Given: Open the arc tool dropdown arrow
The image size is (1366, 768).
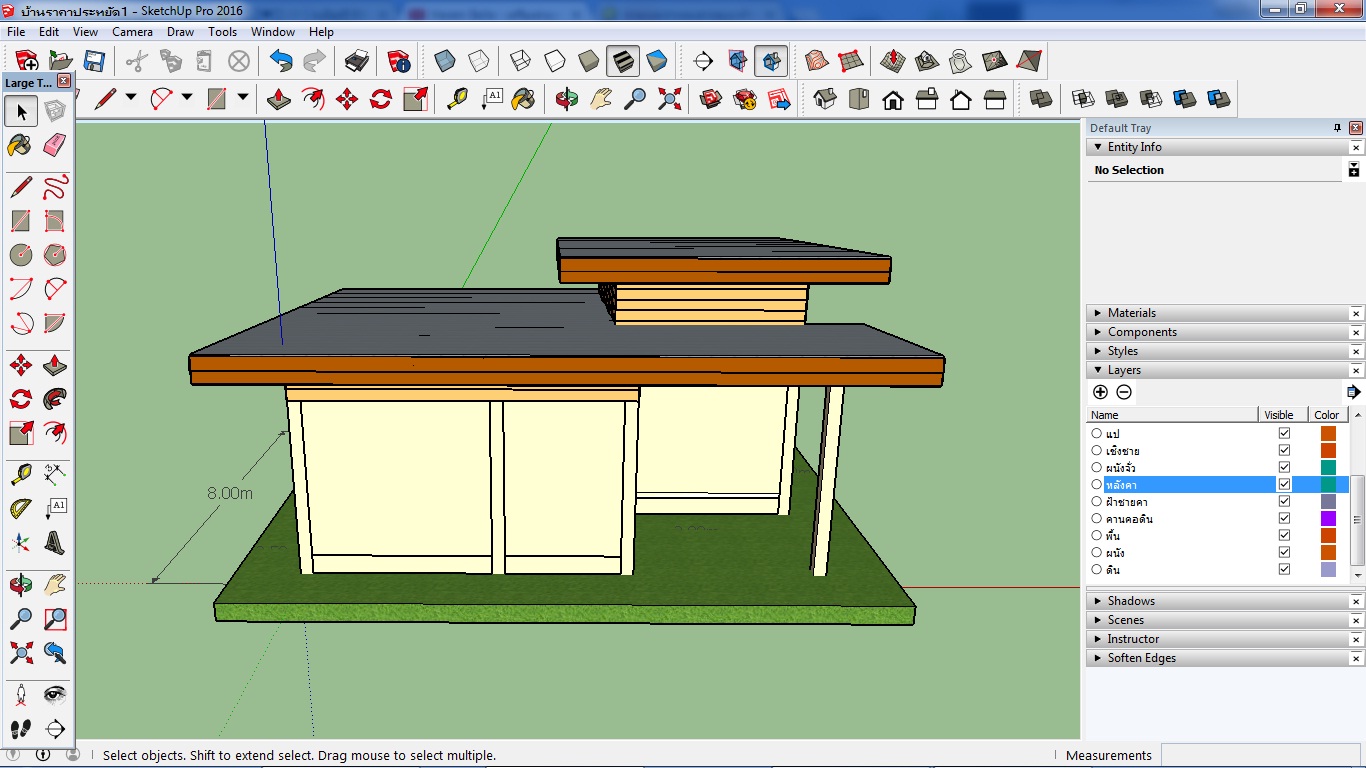Looking at the screenshot, I should pos(187,98).
